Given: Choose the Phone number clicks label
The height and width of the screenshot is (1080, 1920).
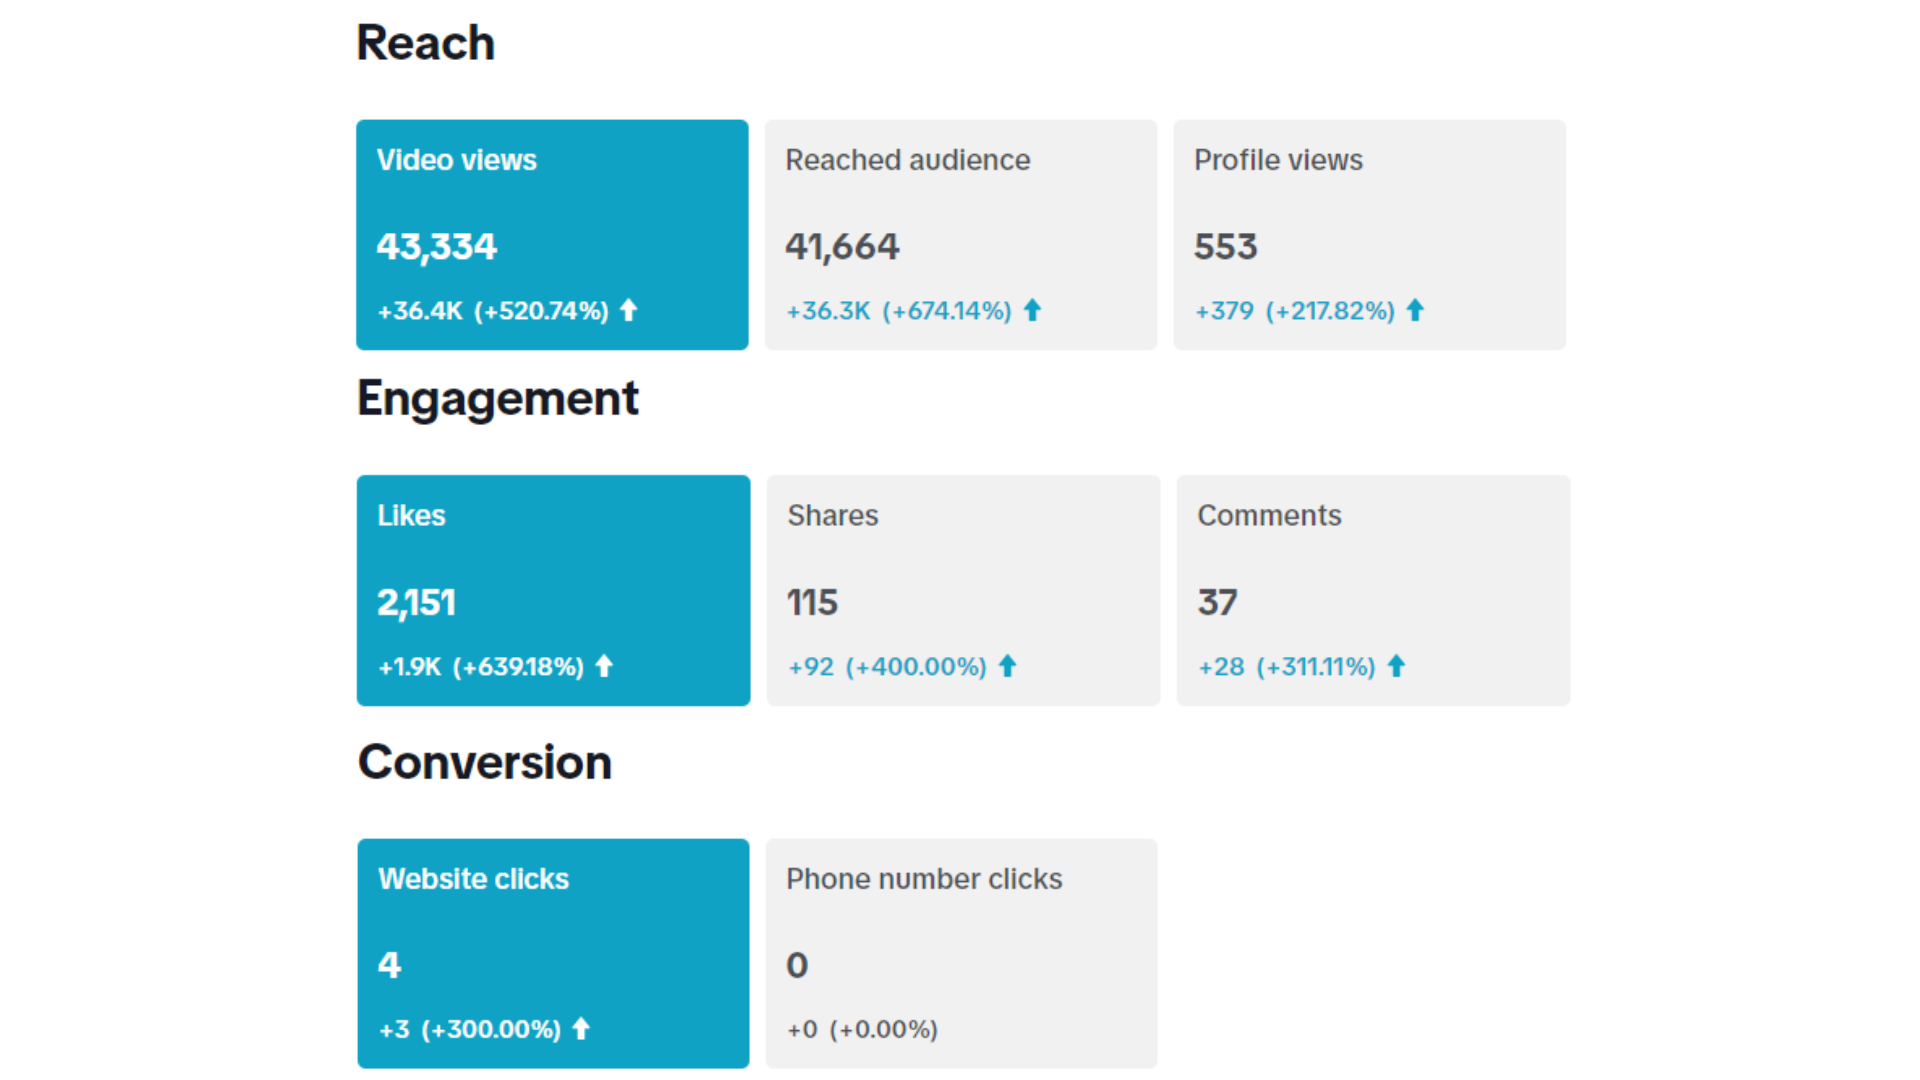Looking at the screenshot, I should [923, 878].
